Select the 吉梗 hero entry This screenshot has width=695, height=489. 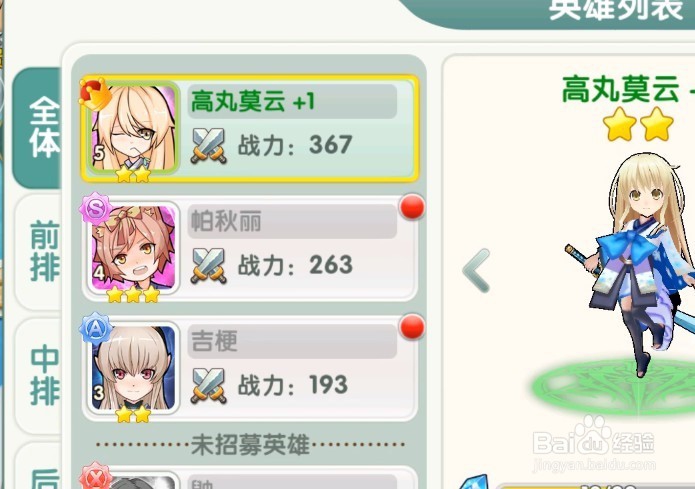(x=250, y=369)
